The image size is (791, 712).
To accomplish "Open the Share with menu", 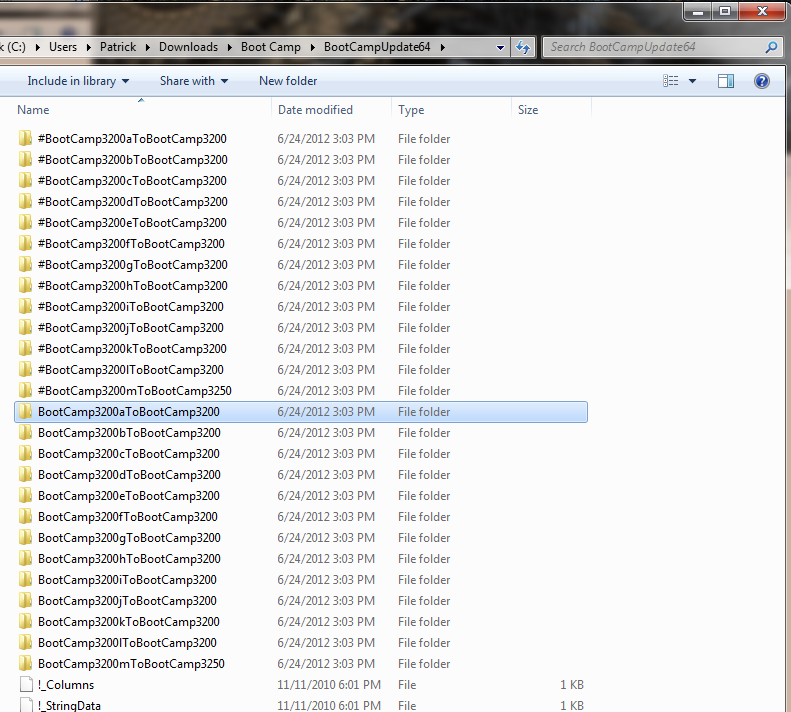I will pos(194,81).
